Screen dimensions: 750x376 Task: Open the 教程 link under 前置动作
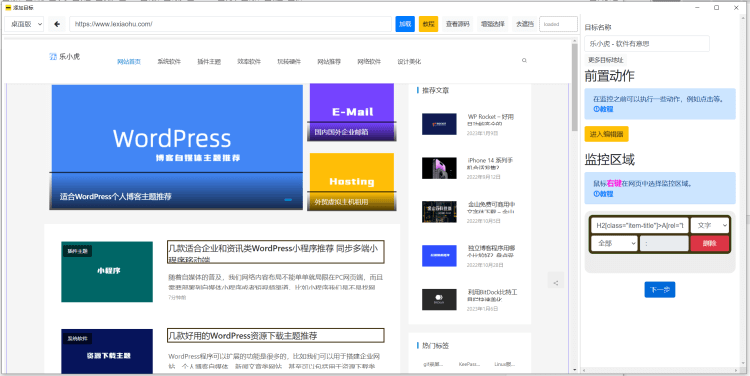pos(604,109)
